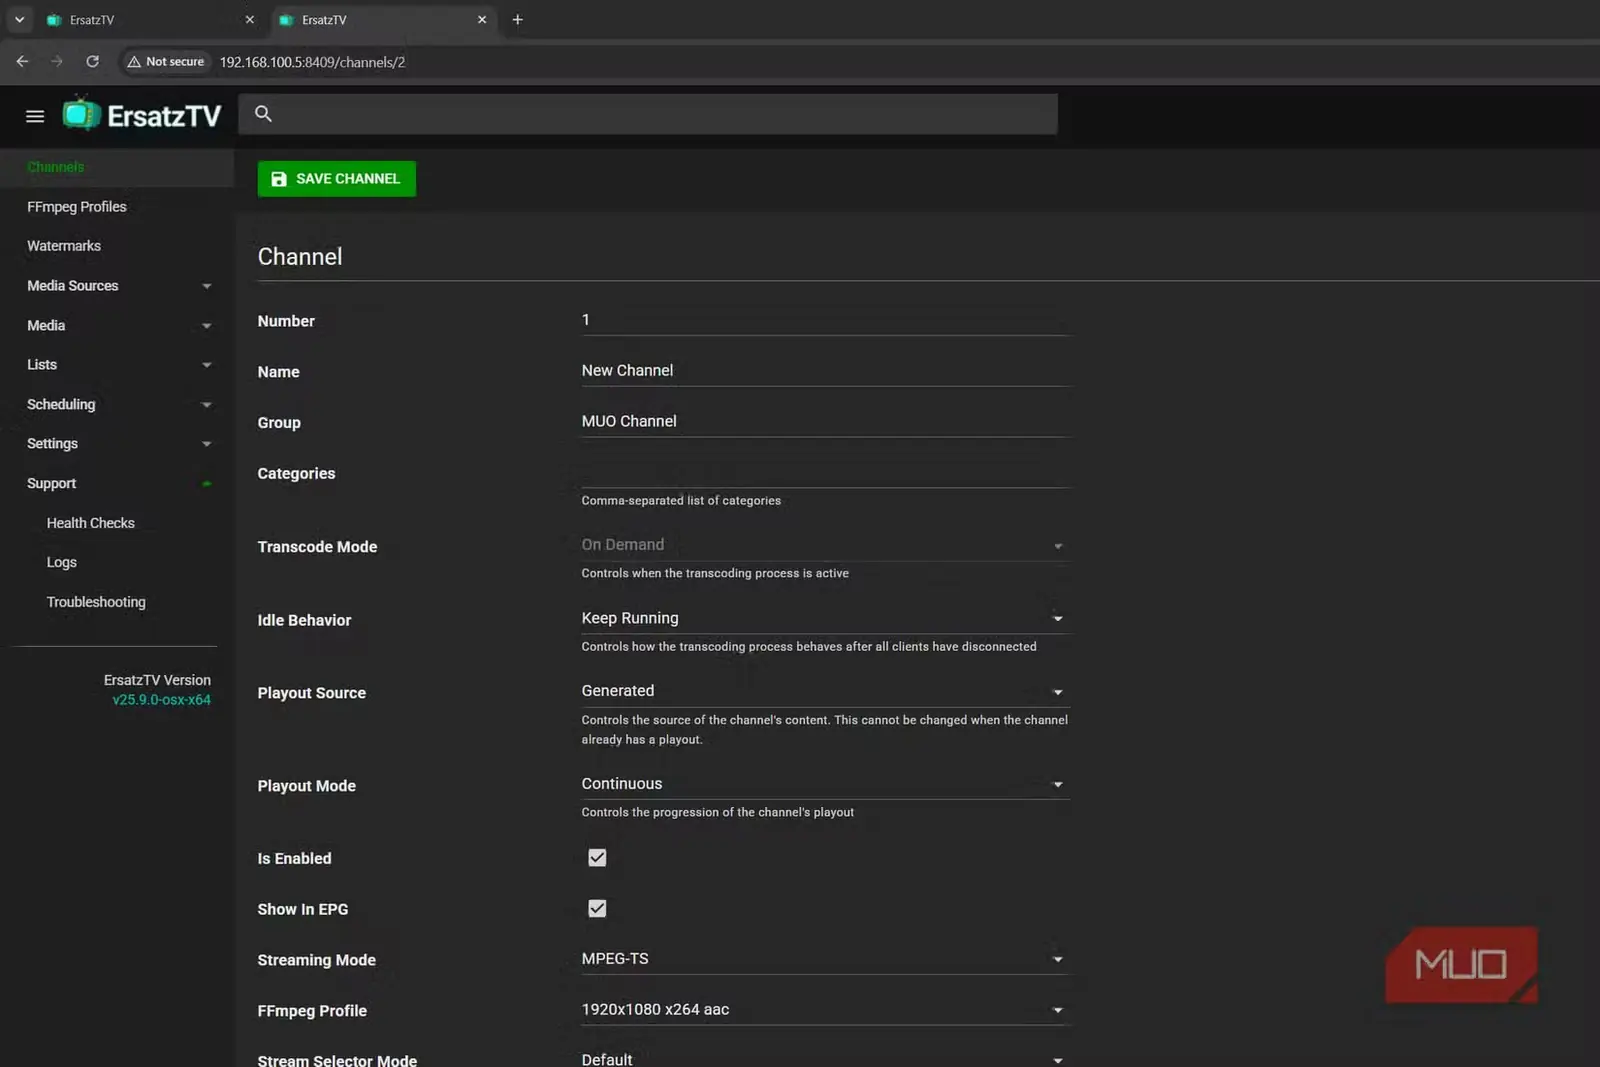This screenshot has height=1067, width=1600.
Task: Click the top search bar
Action: [x=648, y=114]
